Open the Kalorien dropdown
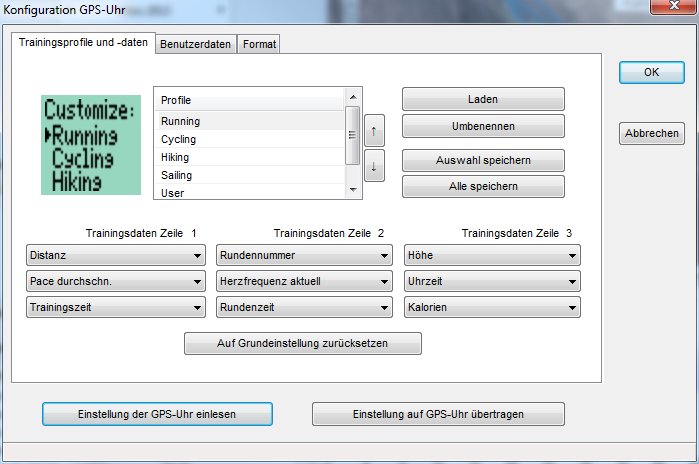 (492, 307)
